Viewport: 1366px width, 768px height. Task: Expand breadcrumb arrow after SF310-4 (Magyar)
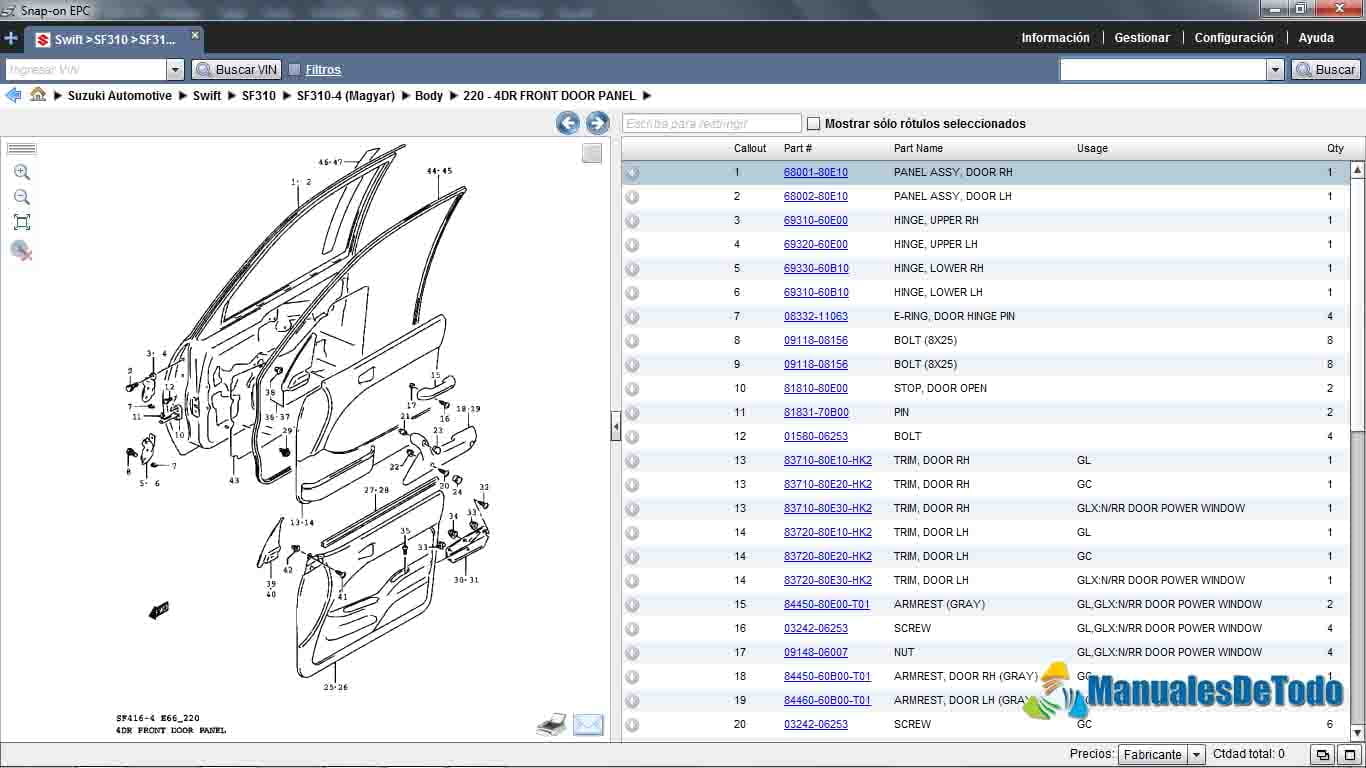[405, 96]
